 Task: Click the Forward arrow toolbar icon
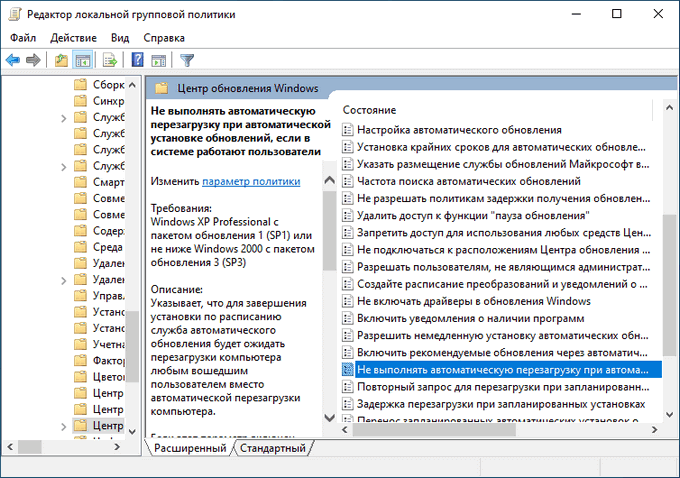tap(33, 60)
